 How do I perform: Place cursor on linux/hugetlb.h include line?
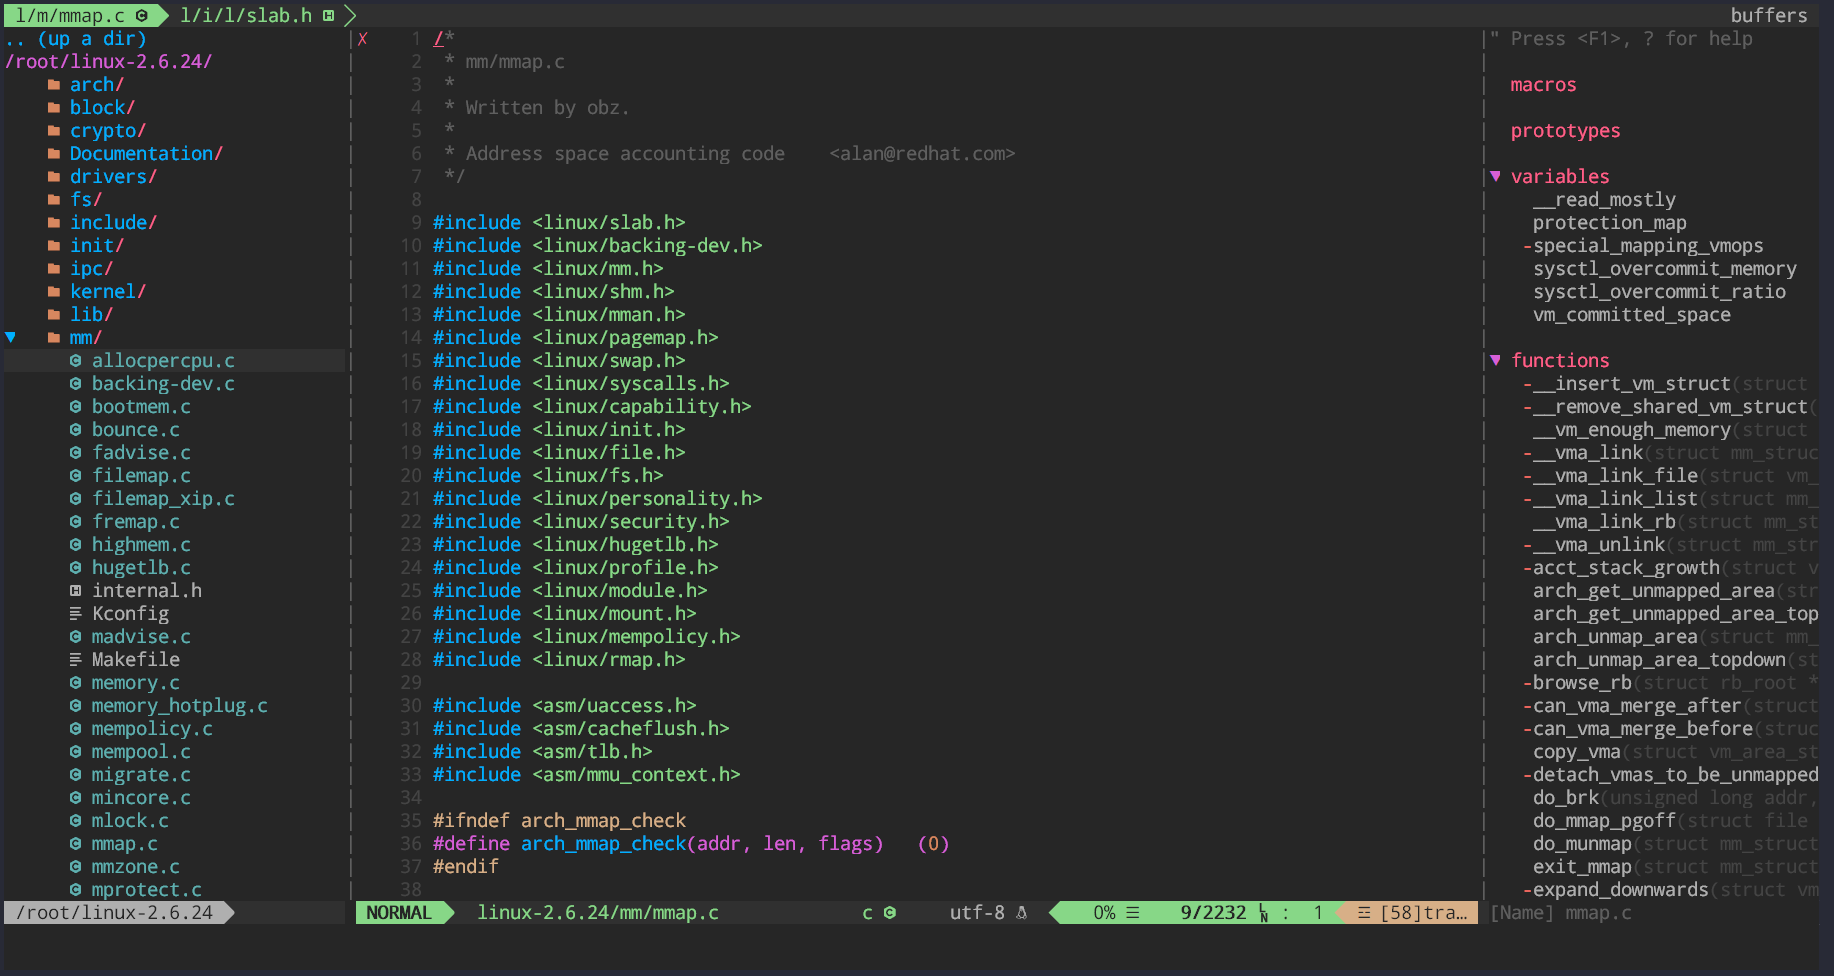(x=575, y=545)
